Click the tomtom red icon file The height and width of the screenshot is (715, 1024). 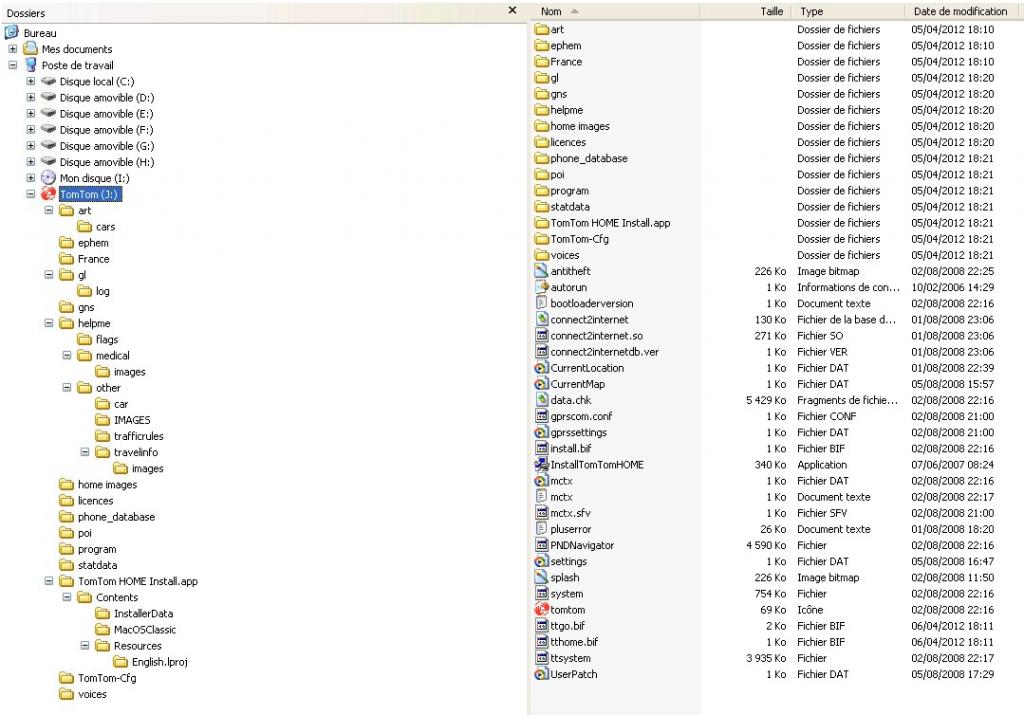[541, 609]
